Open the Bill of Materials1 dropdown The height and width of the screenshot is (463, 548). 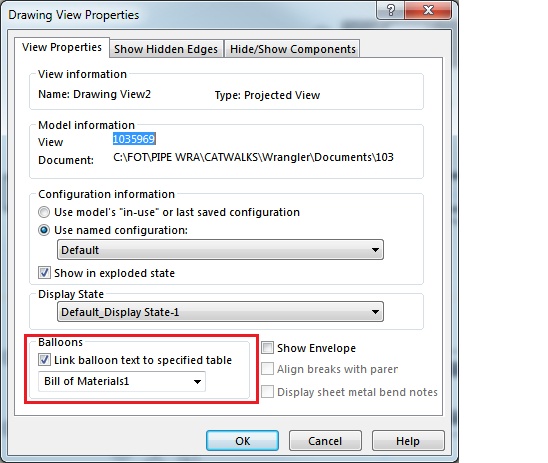[x=122, y=381]
